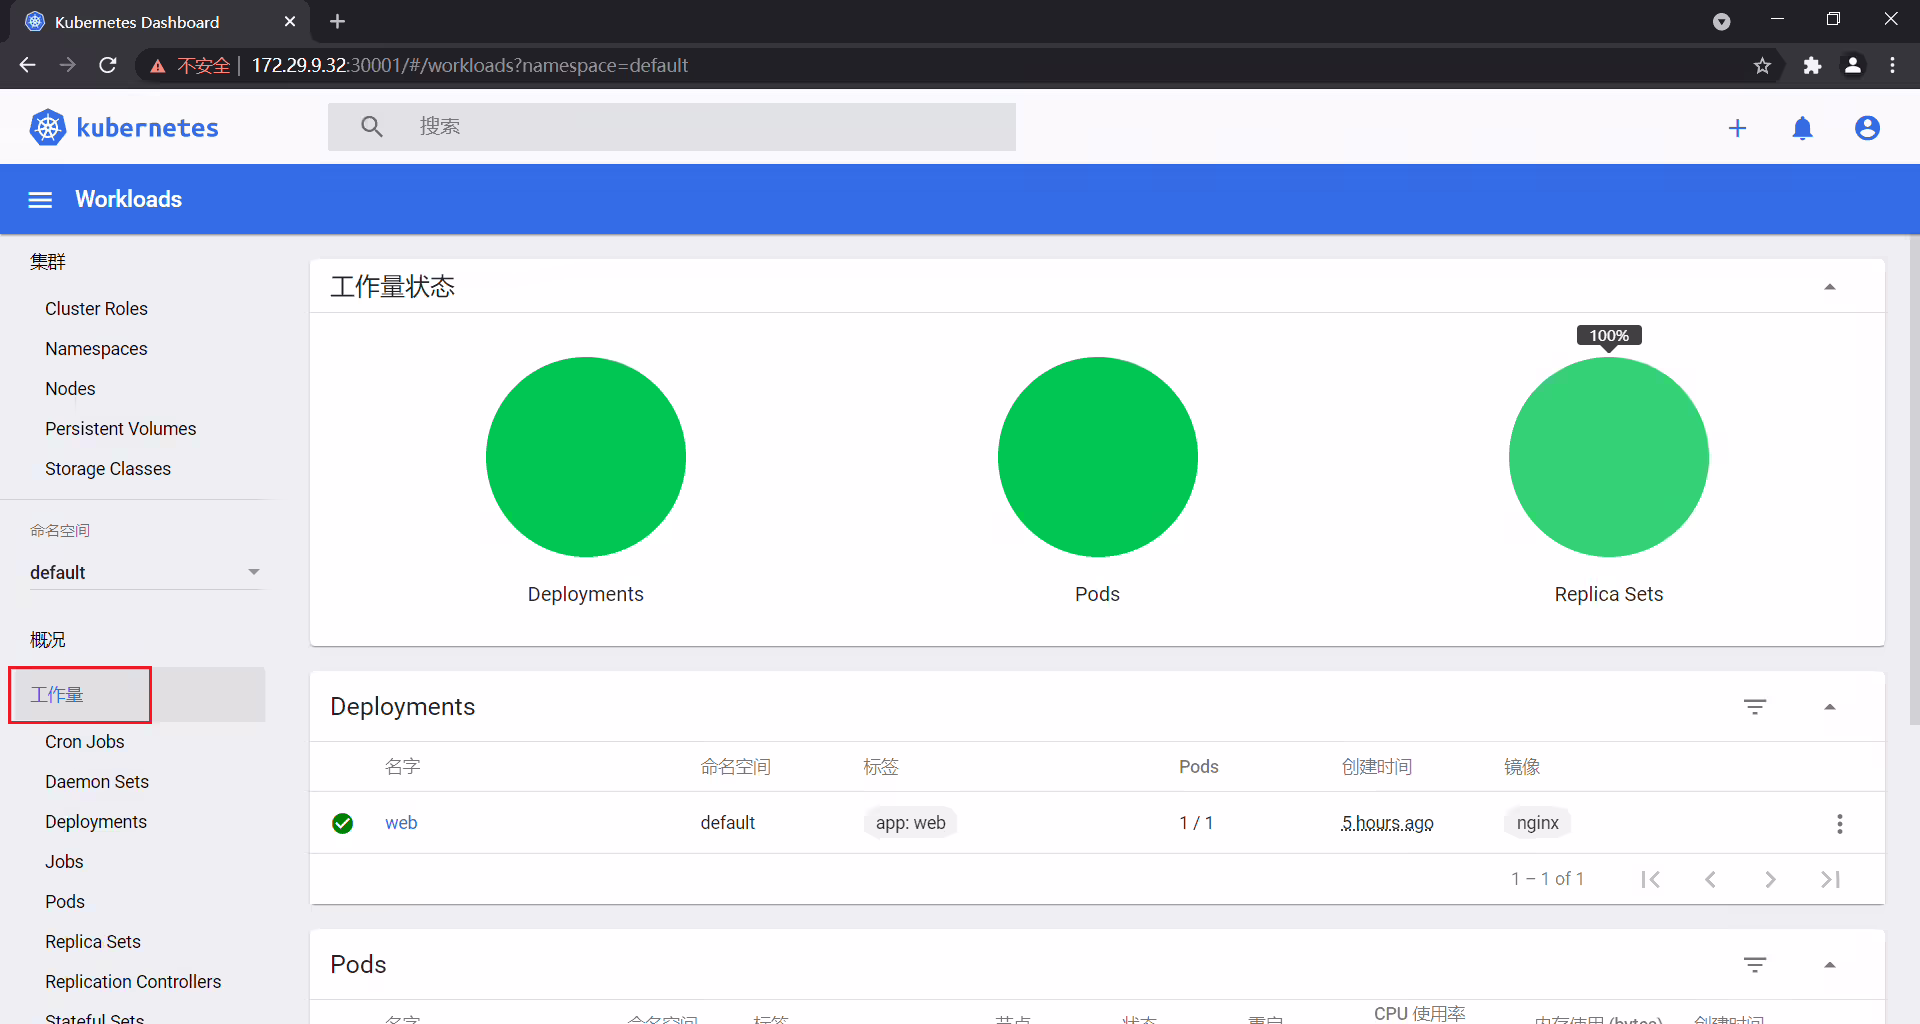Open Storage Classes in sidebar
The image size is (1920, 1024).
pyautogui.click(x=108, y=469)
